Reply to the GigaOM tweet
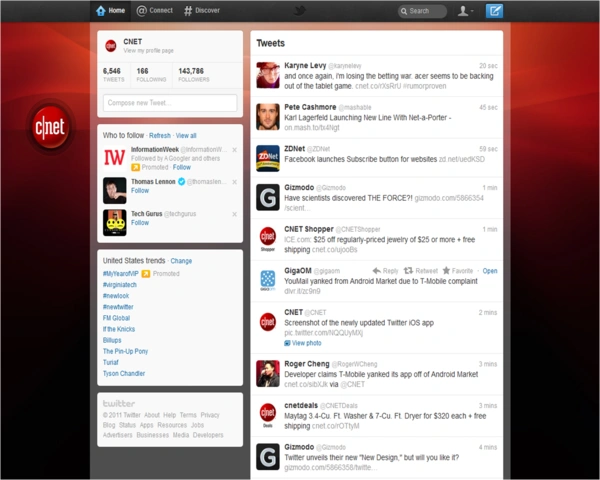 point(385,271)
